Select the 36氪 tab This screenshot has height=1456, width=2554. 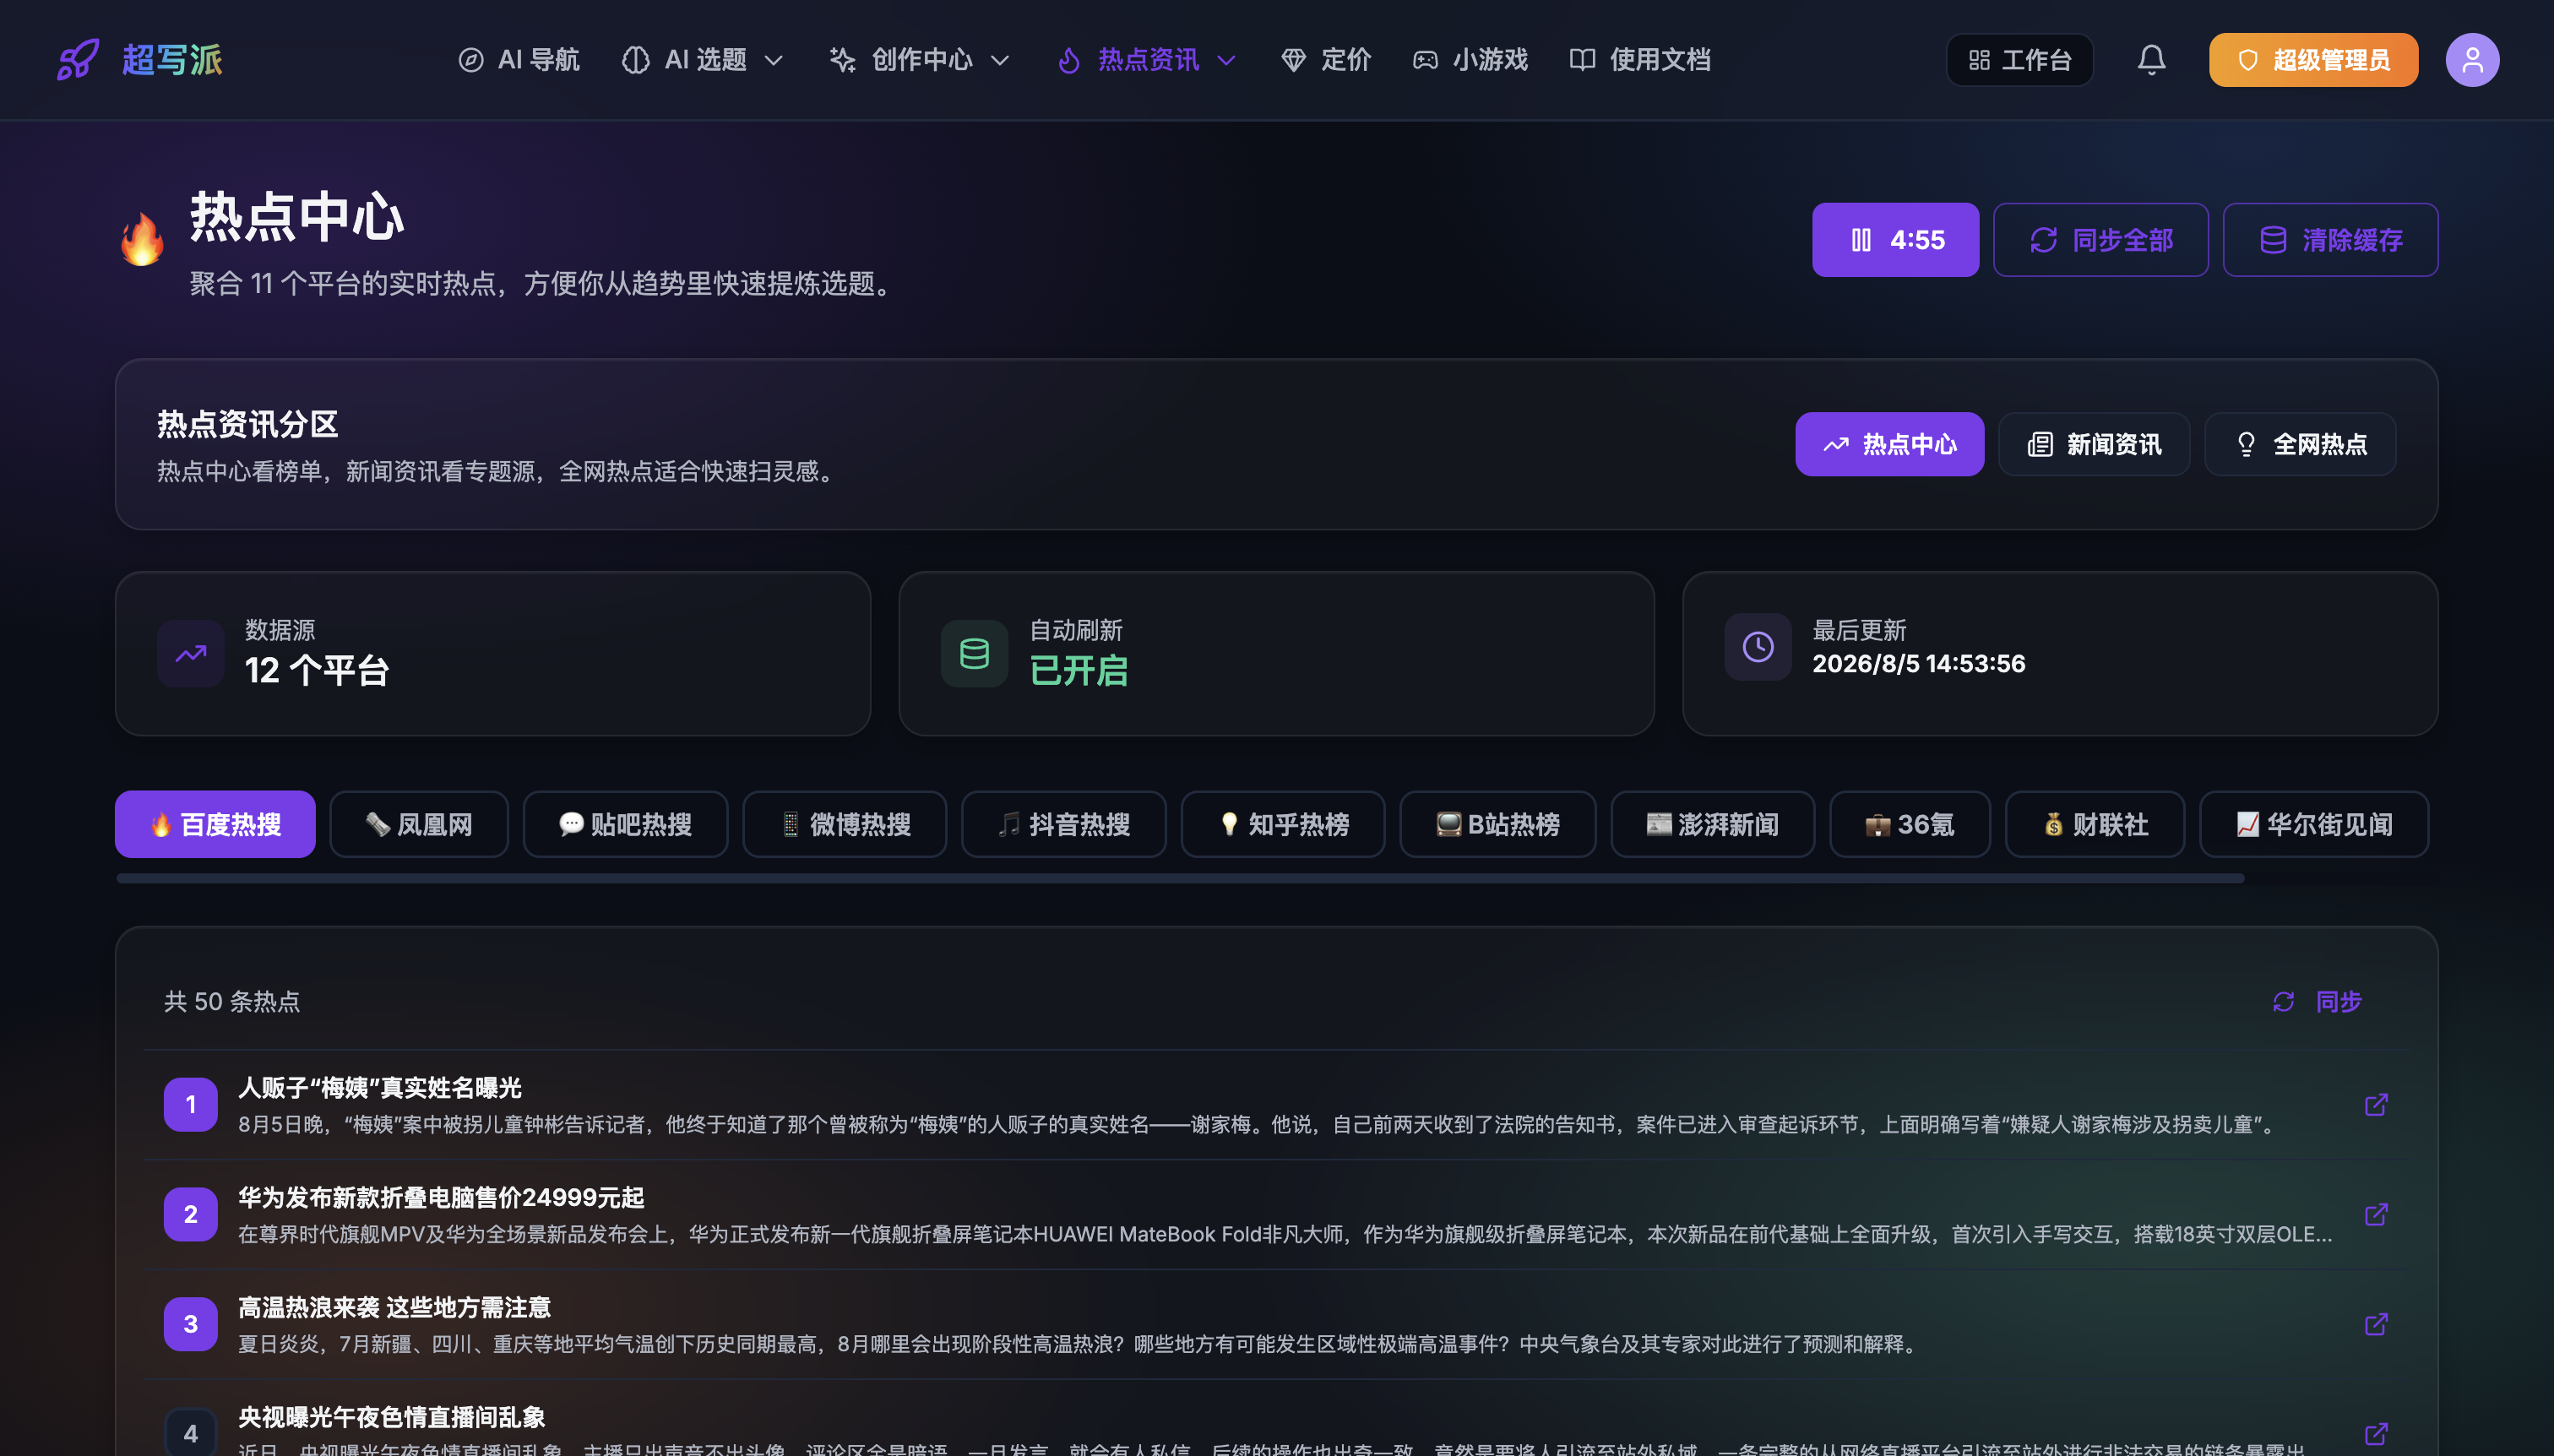(1910, 824)
